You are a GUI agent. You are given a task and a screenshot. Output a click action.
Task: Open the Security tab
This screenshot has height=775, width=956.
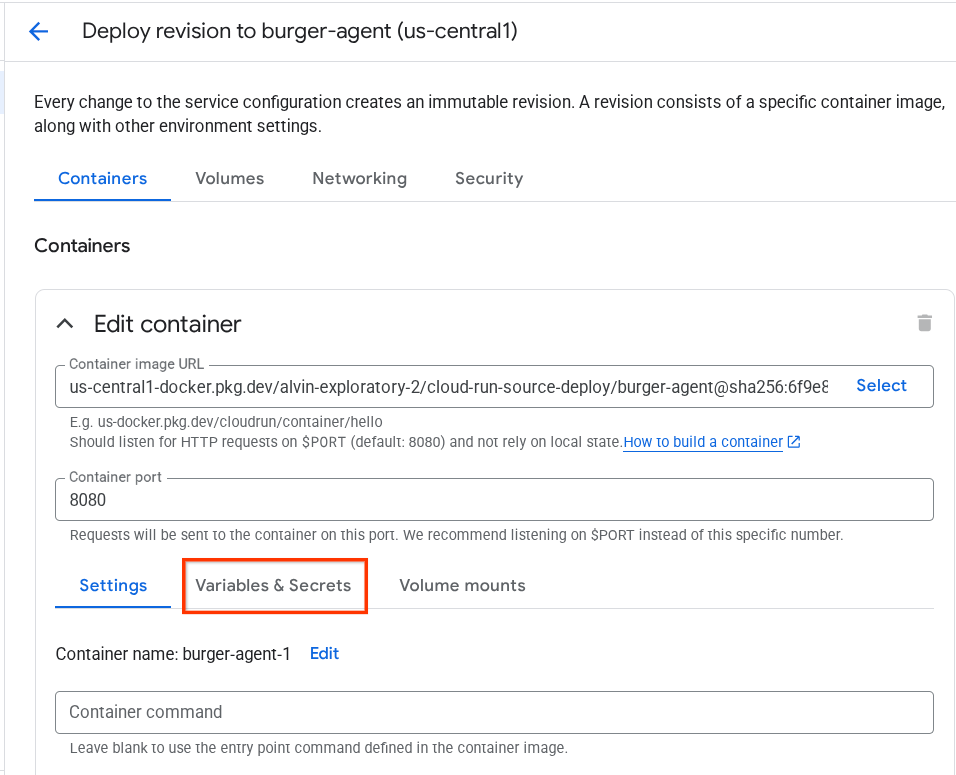(x=488, y=179)
